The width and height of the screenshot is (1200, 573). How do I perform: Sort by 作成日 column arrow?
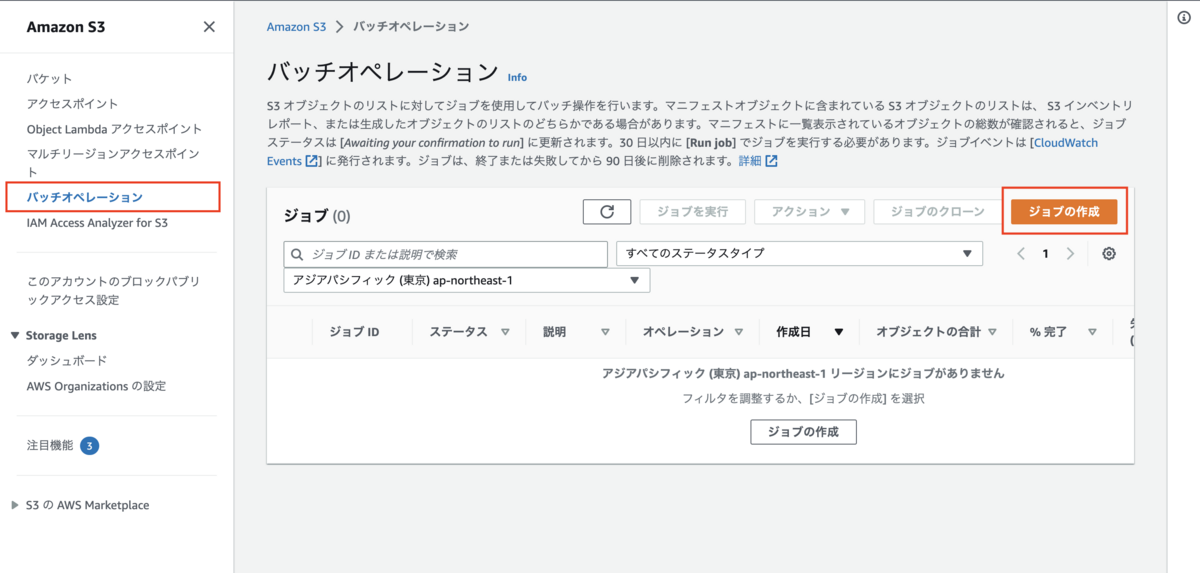click(x=839, y=332)
